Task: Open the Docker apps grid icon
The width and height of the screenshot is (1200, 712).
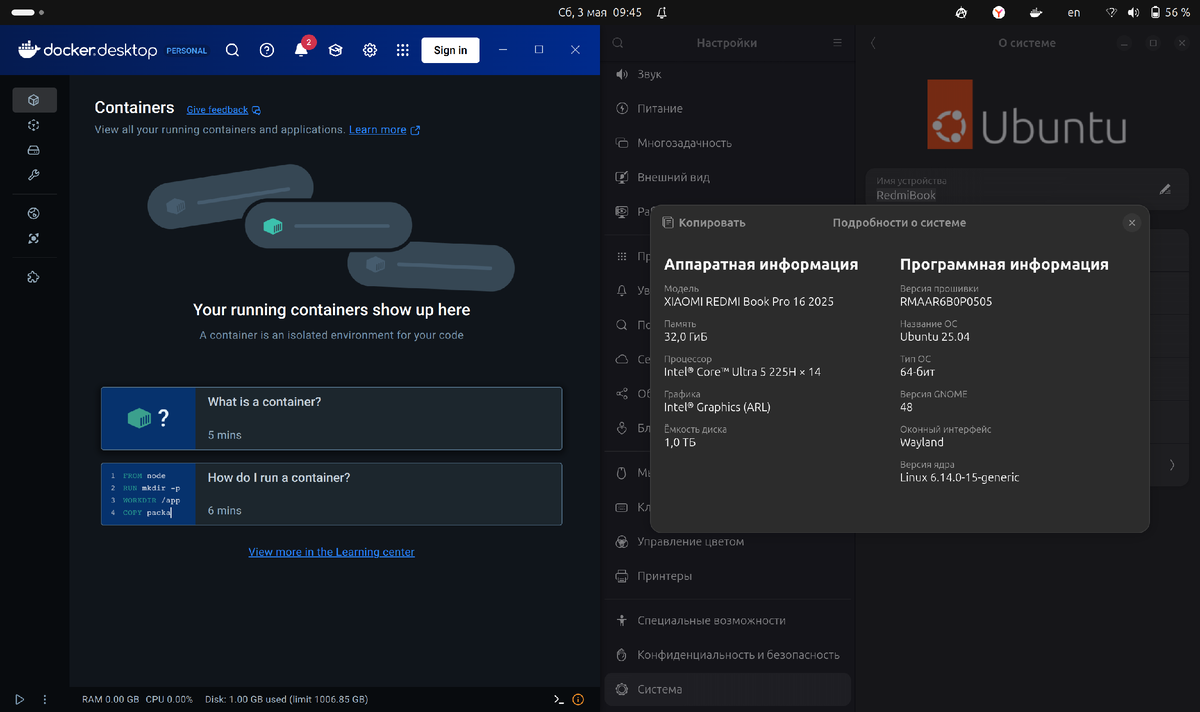Action: 403,50
